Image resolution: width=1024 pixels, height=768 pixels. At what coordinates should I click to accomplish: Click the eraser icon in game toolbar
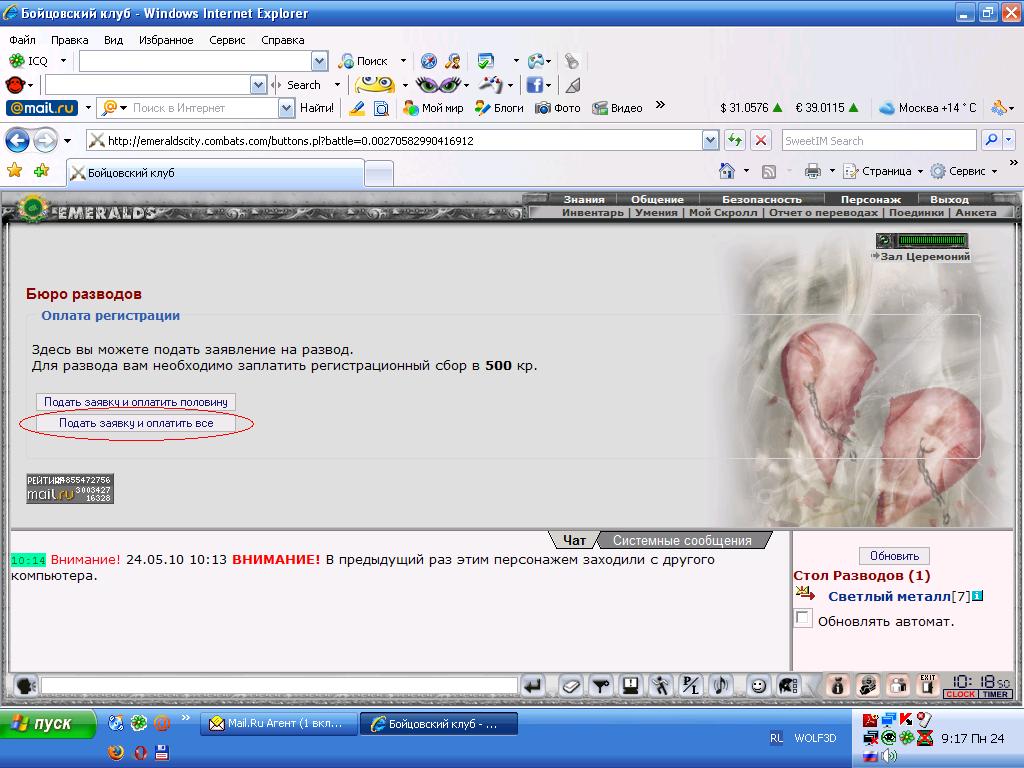[570, 686]
